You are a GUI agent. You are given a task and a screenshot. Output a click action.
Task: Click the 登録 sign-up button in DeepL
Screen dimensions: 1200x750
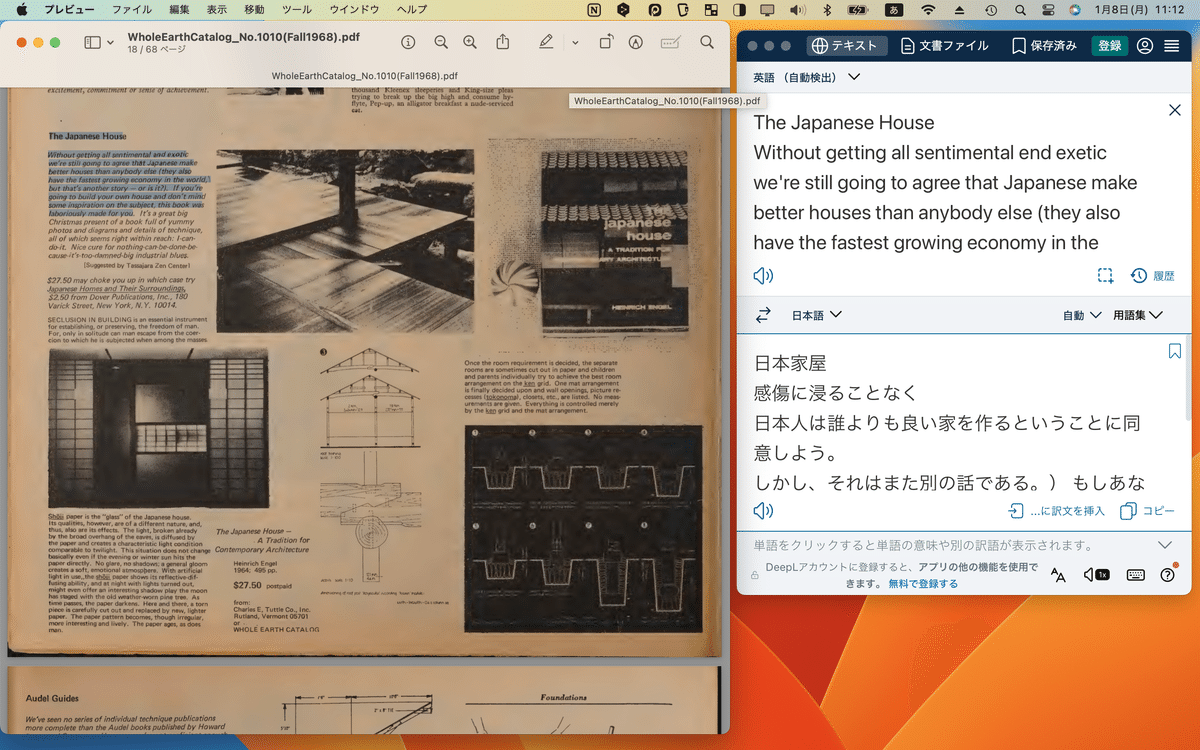[x=1110, y=46]
